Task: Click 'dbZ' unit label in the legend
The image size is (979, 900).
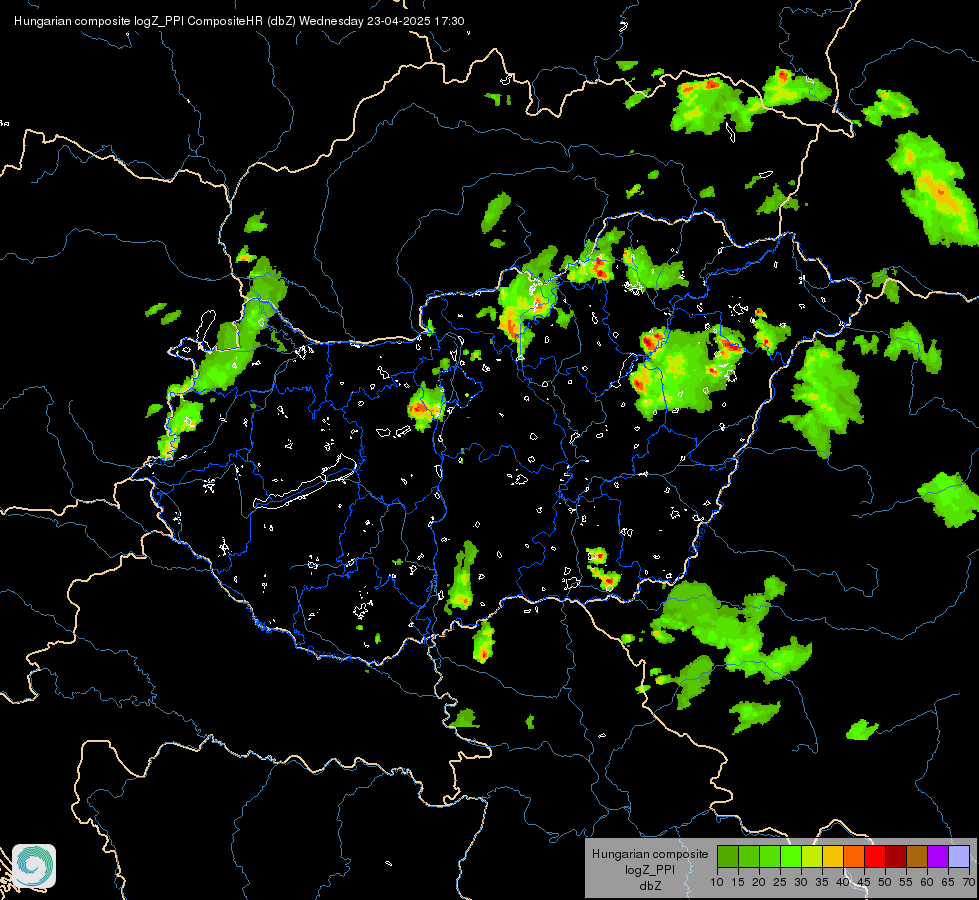Action: [x=650, y=886]
